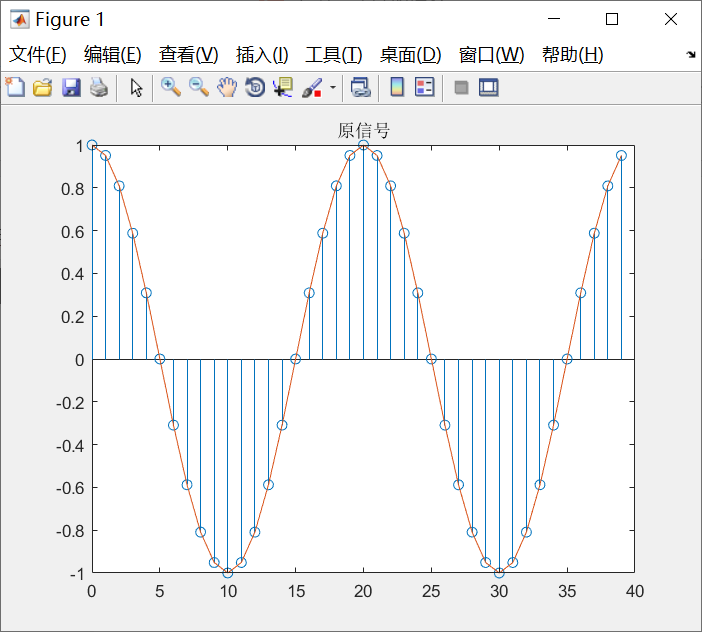Maximize the Figure 1 window
Screen dimensions: 702x632
[612, 19]
